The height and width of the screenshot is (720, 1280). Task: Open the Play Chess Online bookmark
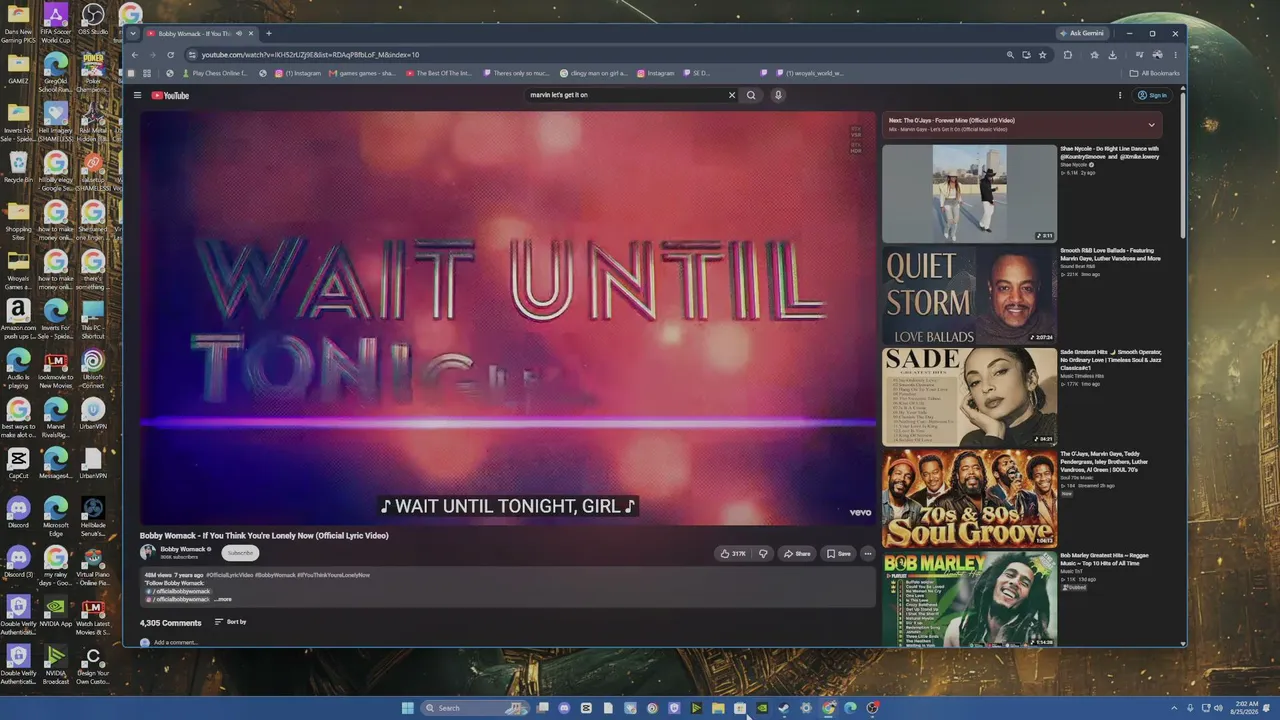tap(214, 73)
